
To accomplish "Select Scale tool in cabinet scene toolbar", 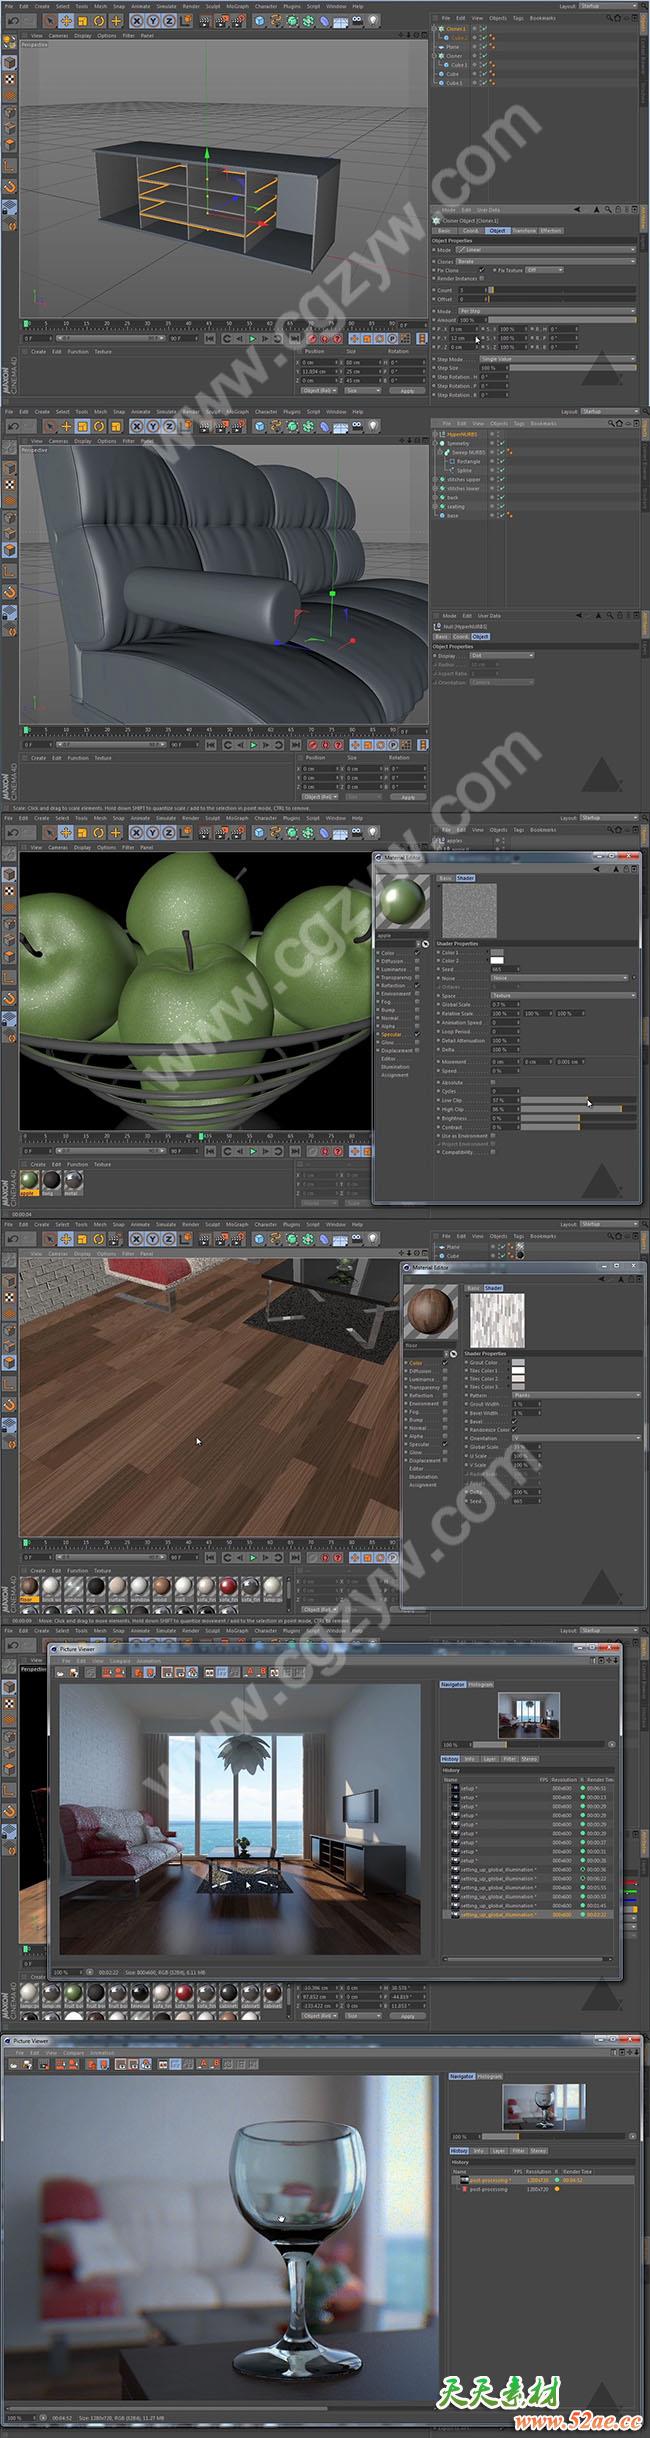I will tap(83, 20).
